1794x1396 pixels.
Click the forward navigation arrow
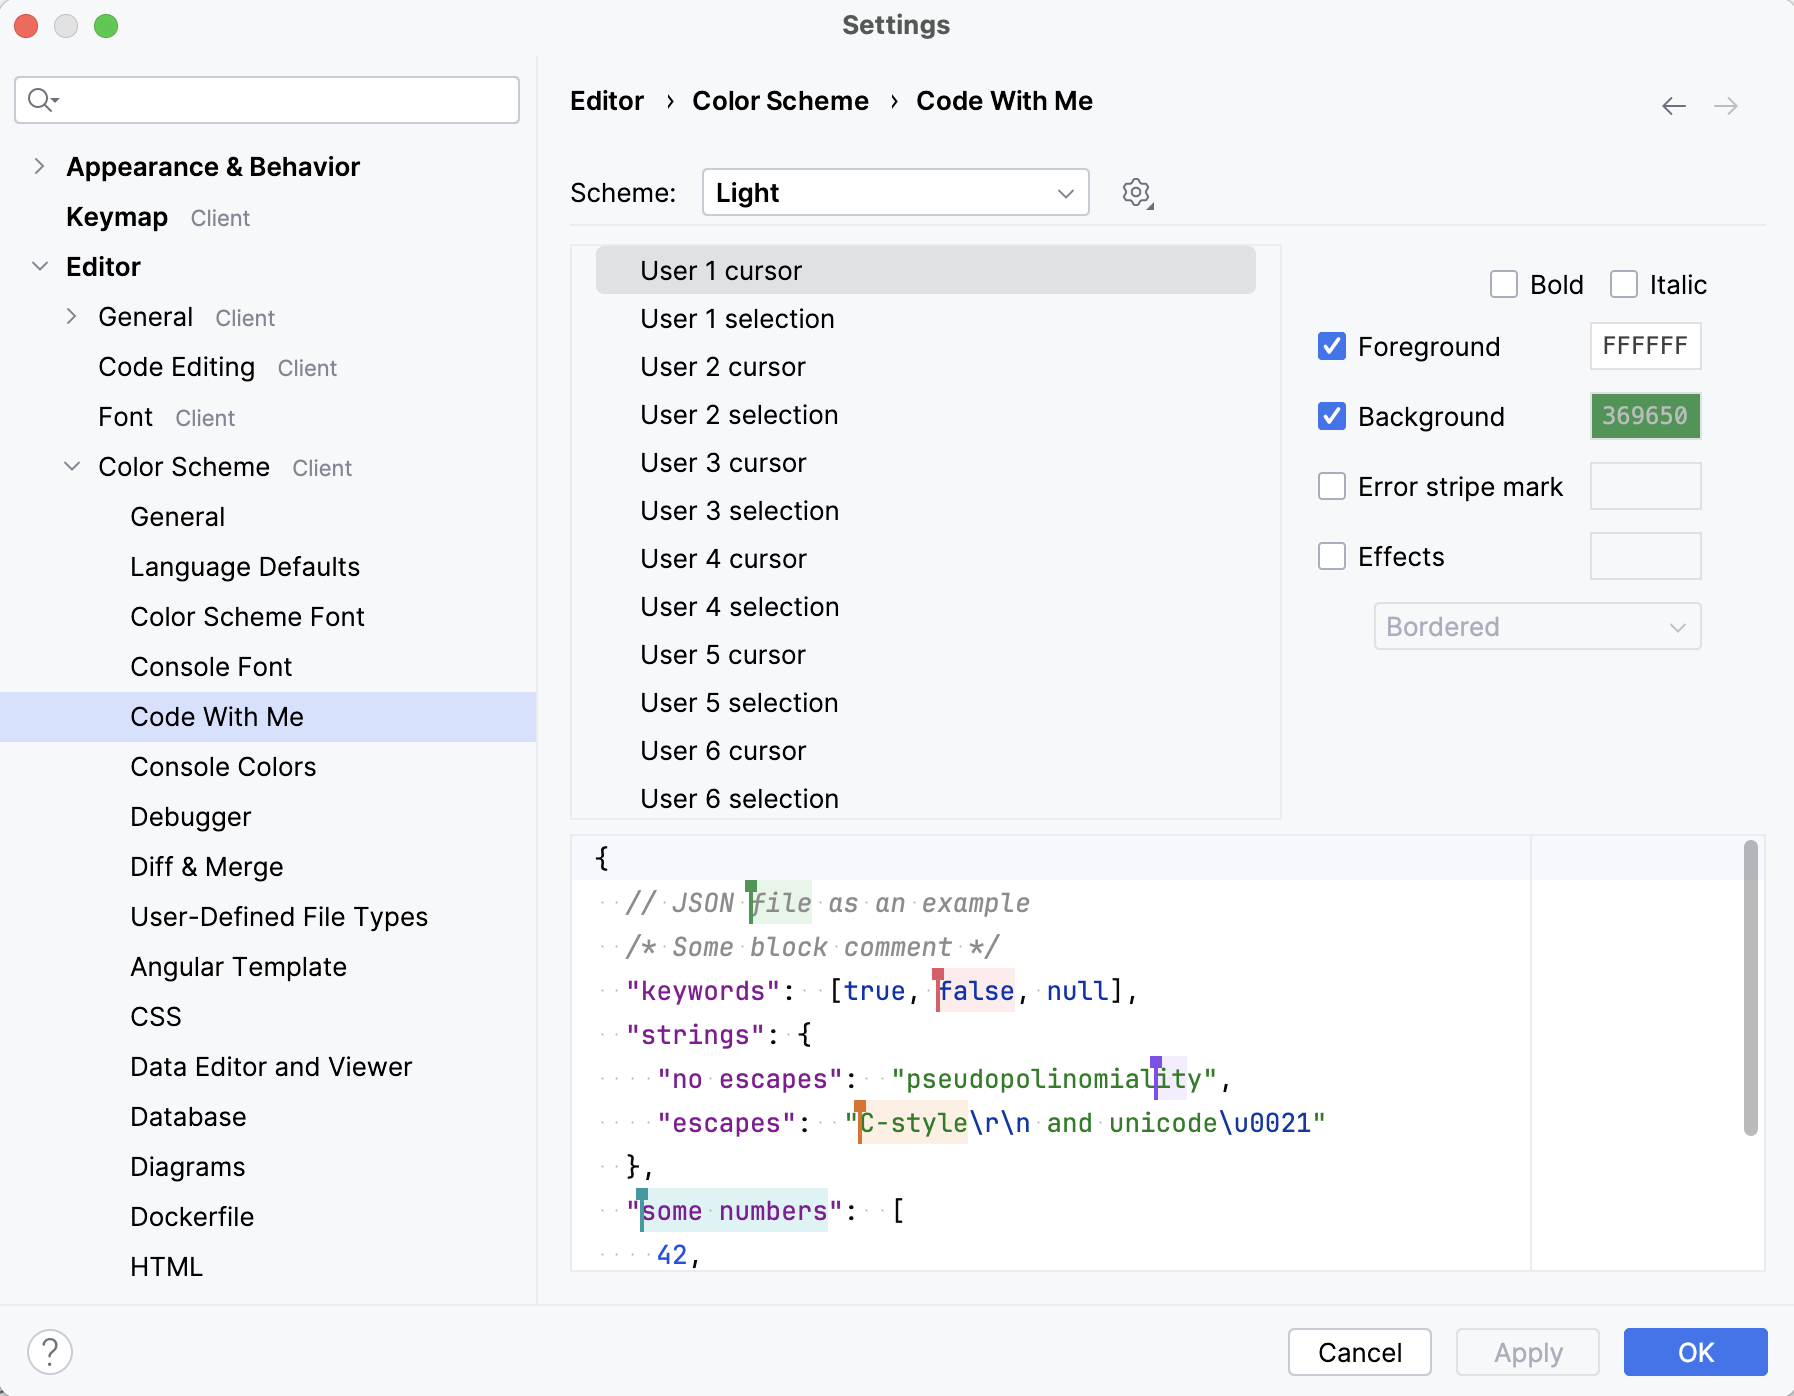pyautogui.click(x=1727, y=105)
